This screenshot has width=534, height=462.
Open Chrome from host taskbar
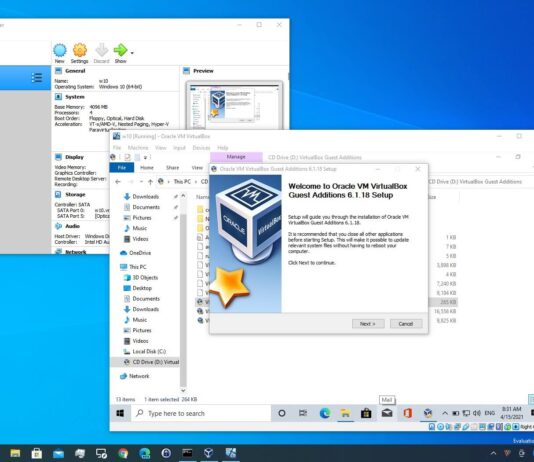(x=123, y=453)
